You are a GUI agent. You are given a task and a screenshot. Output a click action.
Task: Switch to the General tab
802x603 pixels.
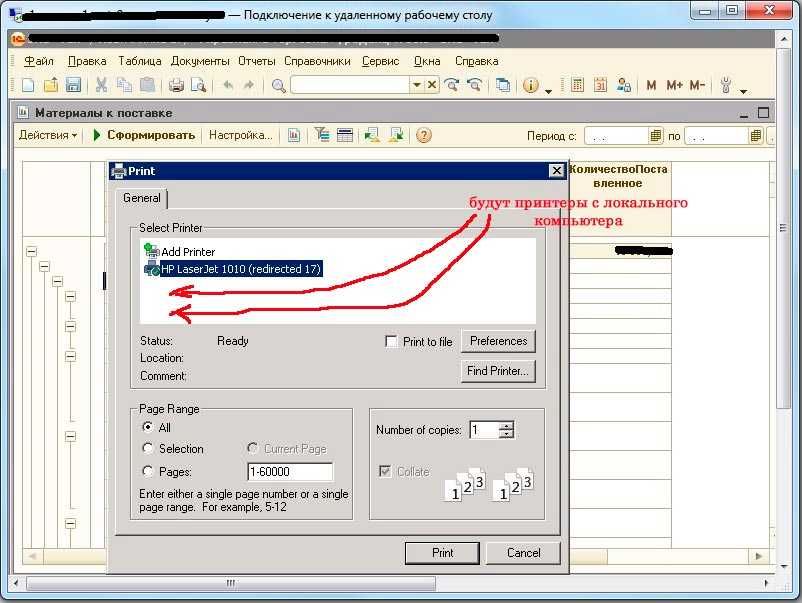pos(141,198)
